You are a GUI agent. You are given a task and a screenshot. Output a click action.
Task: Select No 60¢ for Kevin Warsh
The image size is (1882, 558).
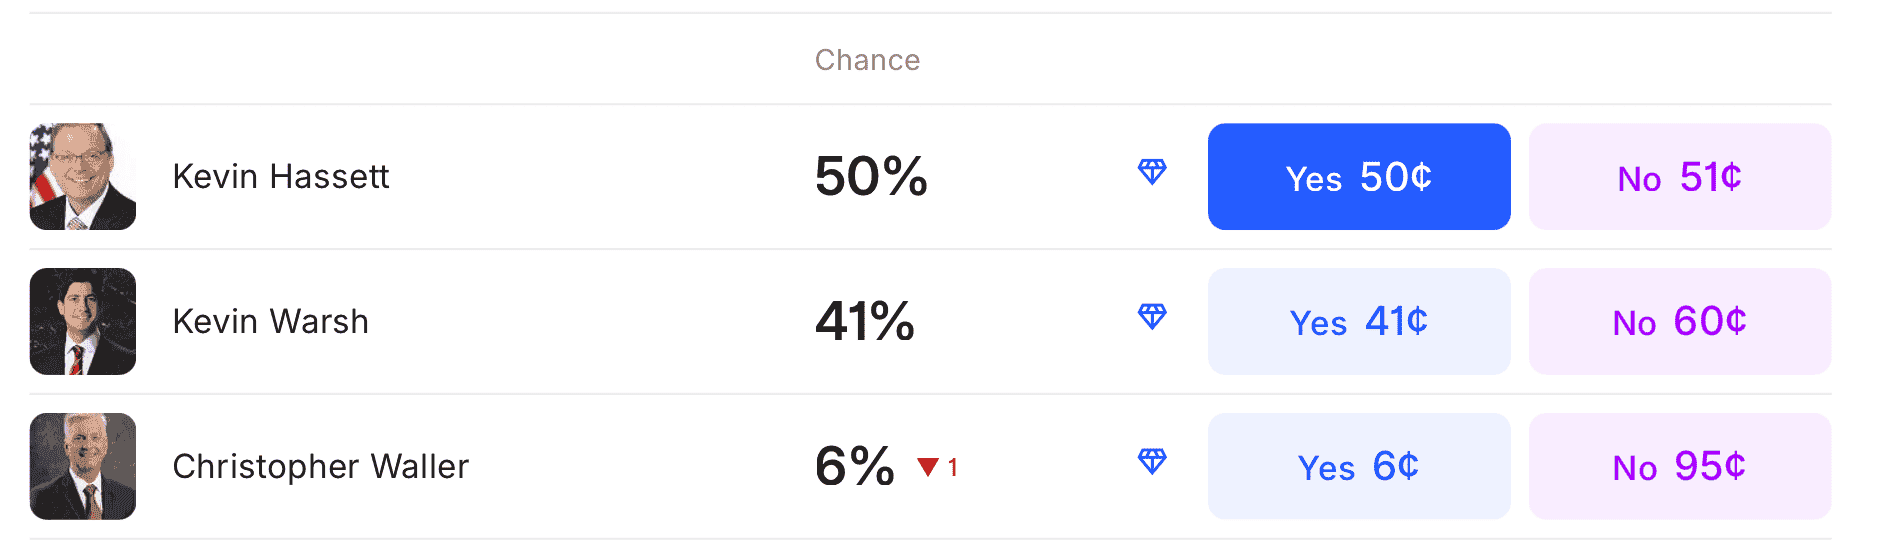pyautogui.click(x=1679, y=321)
